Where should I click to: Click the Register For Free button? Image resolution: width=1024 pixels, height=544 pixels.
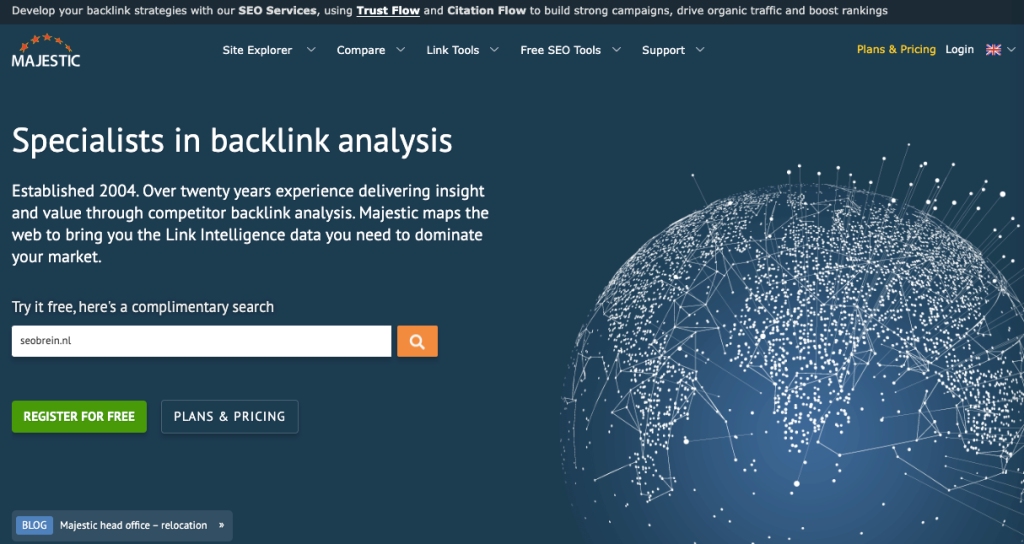[x=79, y=417]
